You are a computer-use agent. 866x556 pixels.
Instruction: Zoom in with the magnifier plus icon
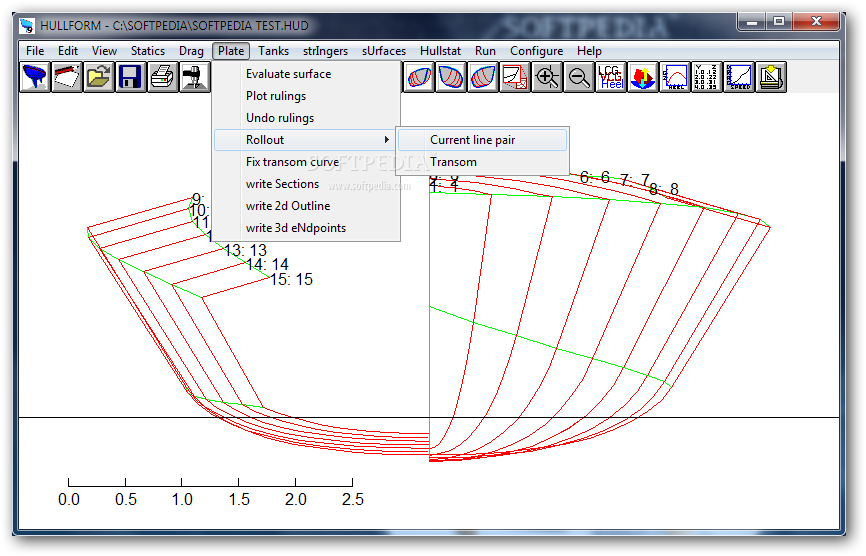pyautogui.click(x=547, y=77)
